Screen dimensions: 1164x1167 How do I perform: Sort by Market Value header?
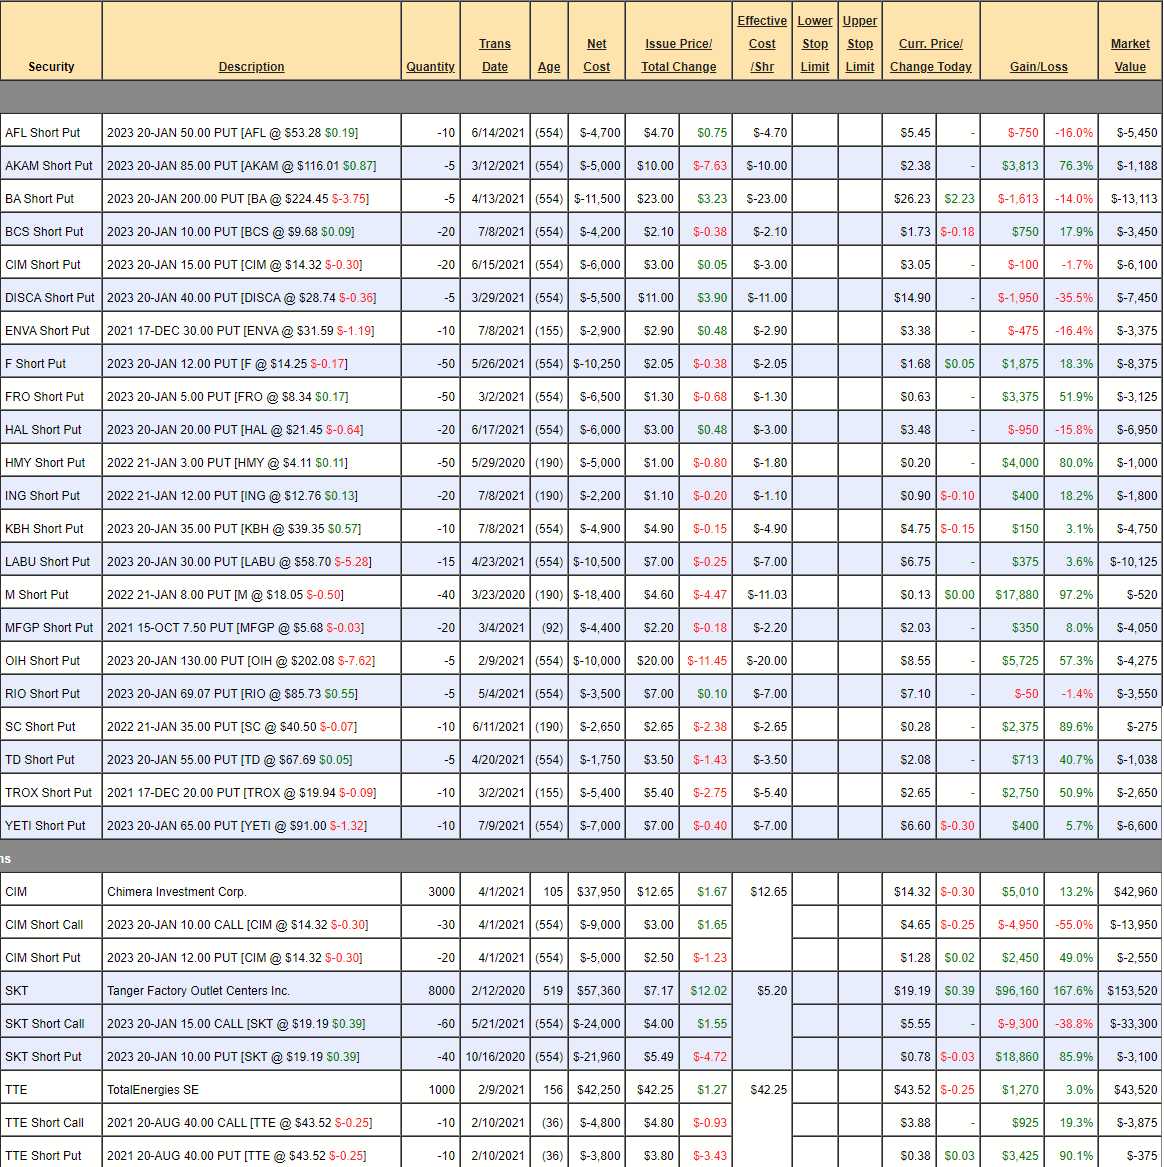click(x=1130, y=55)
